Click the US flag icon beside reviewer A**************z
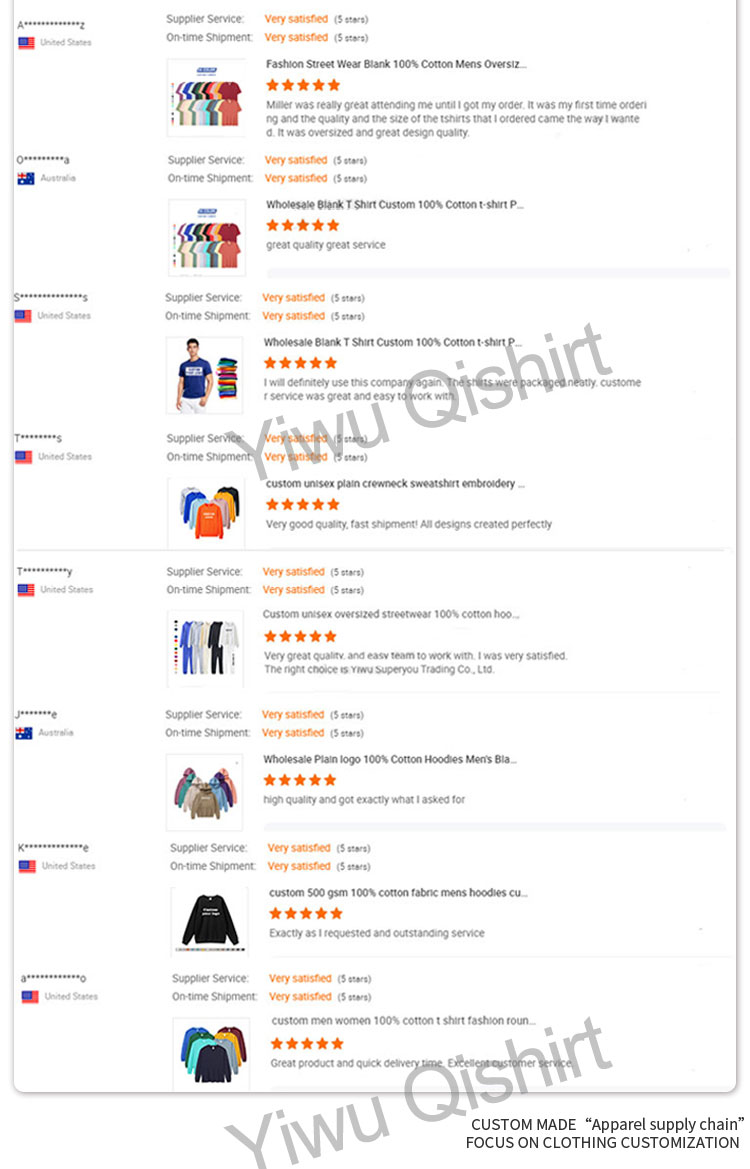 27,43
